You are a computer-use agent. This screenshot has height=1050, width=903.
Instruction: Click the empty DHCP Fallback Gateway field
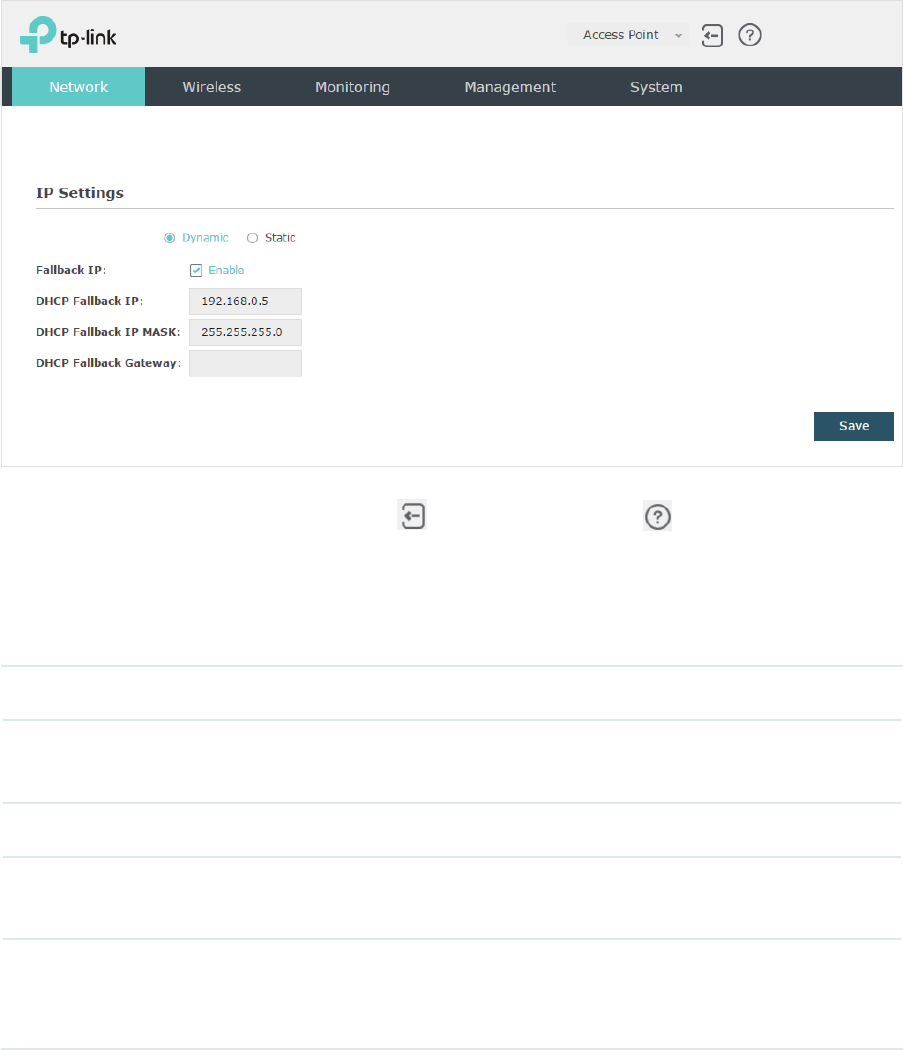245,363
